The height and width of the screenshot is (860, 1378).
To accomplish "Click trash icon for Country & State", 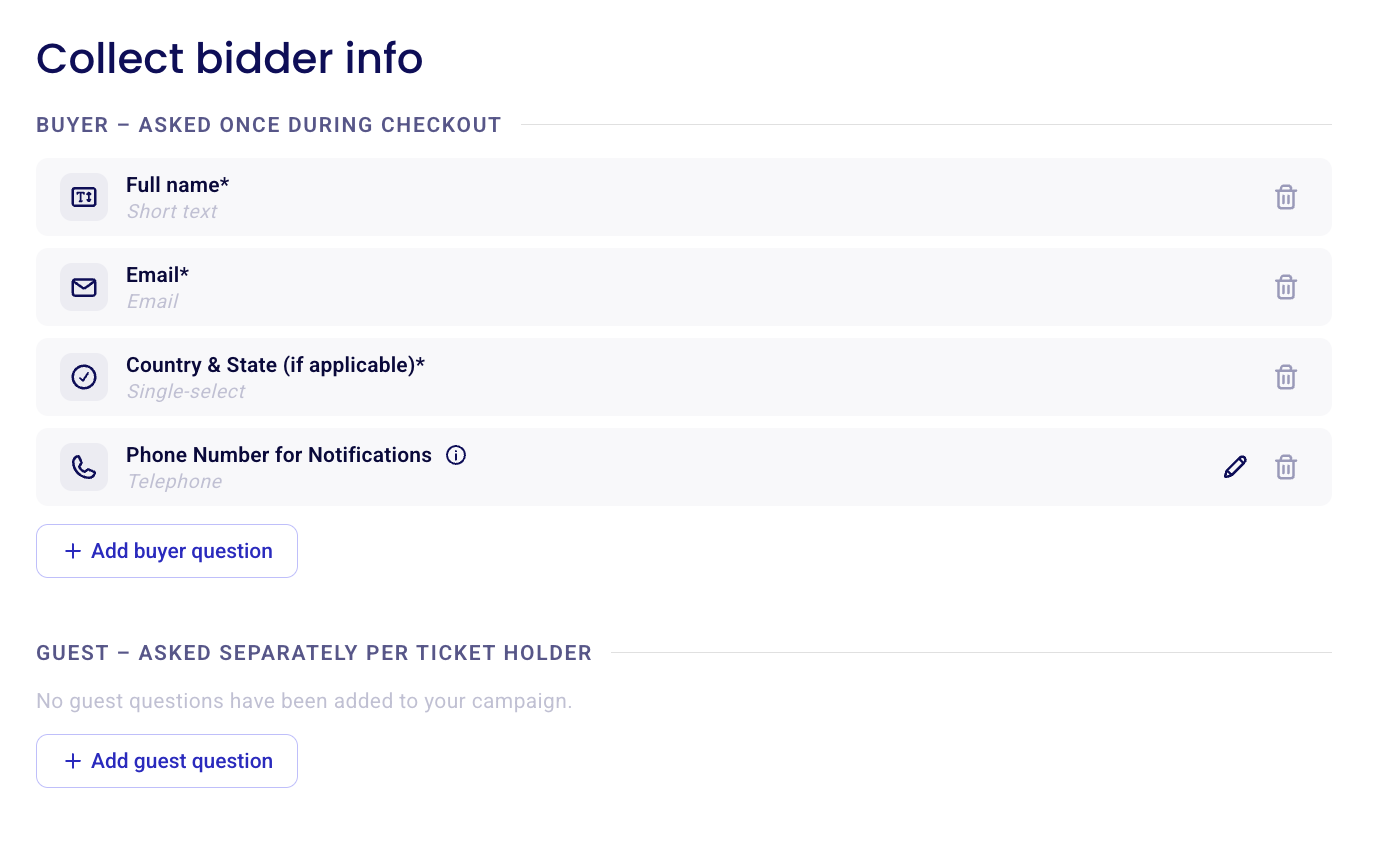I will click(1286, 377).
